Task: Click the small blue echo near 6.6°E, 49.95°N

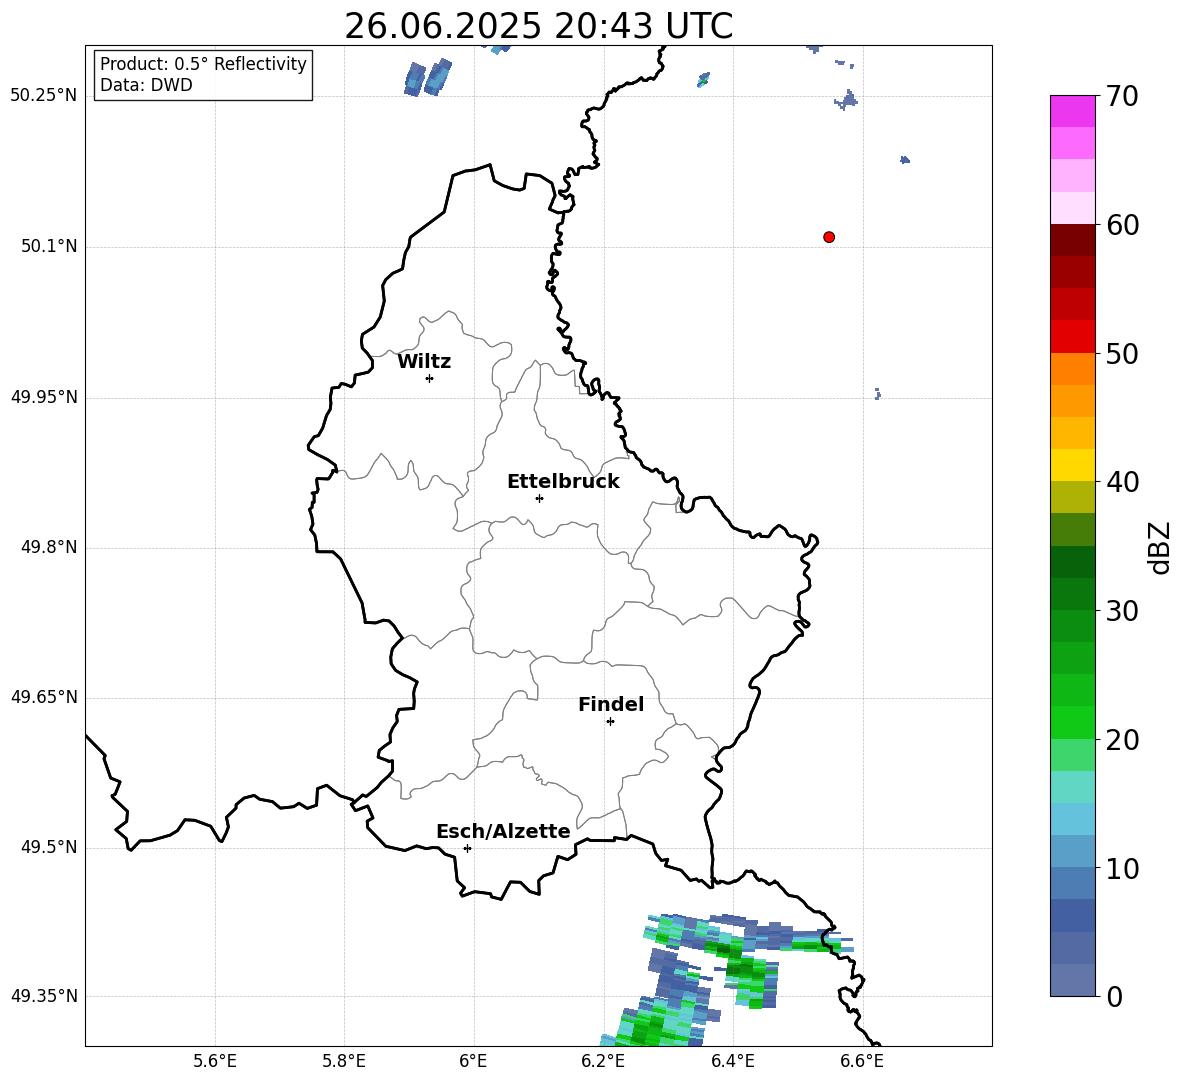Action: (877, 394)
